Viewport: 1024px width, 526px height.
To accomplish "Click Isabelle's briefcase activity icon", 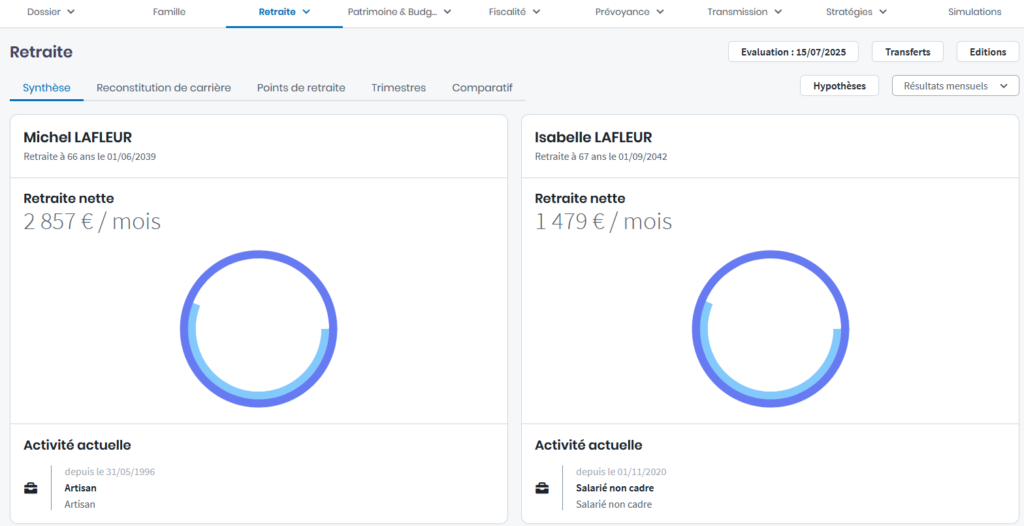I will pyautogui.click(x=543, y=488).
